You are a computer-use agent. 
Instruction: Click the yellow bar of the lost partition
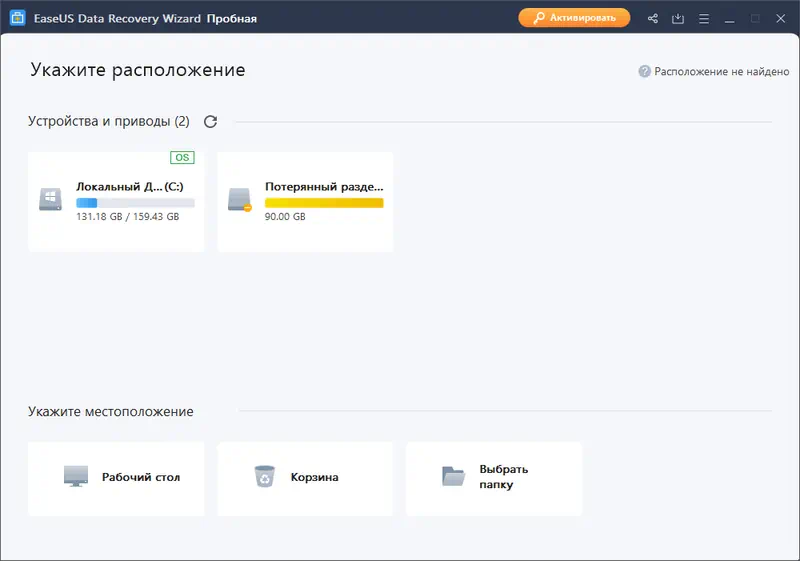[324, 202]
